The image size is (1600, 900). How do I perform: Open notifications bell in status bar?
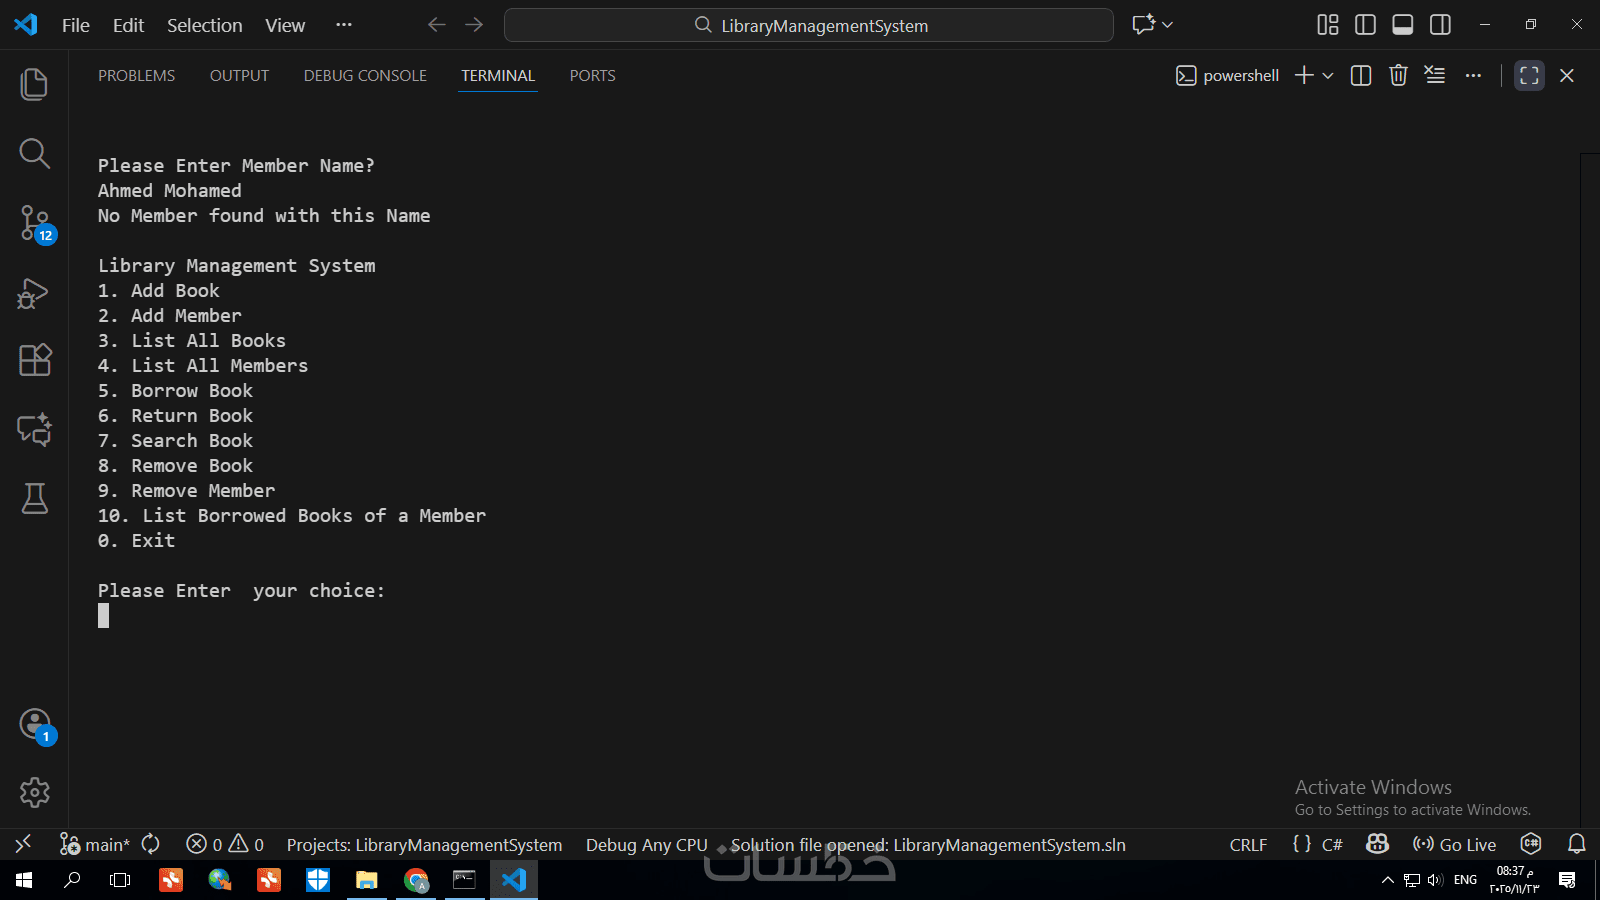1576,844
